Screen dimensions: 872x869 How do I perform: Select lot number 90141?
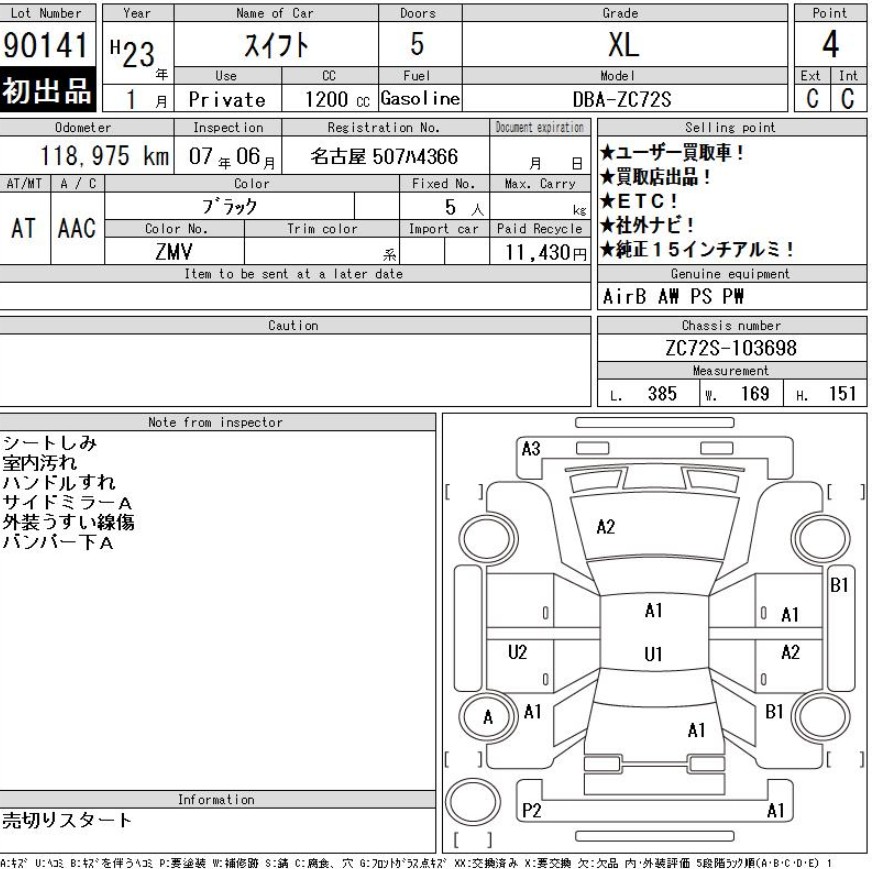tap(50, 45)
